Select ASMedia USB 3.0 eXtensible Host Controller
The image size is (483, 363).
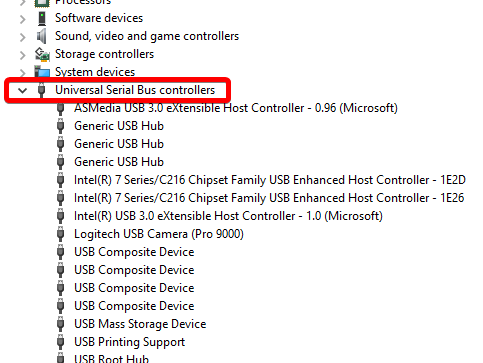point(236,108)
